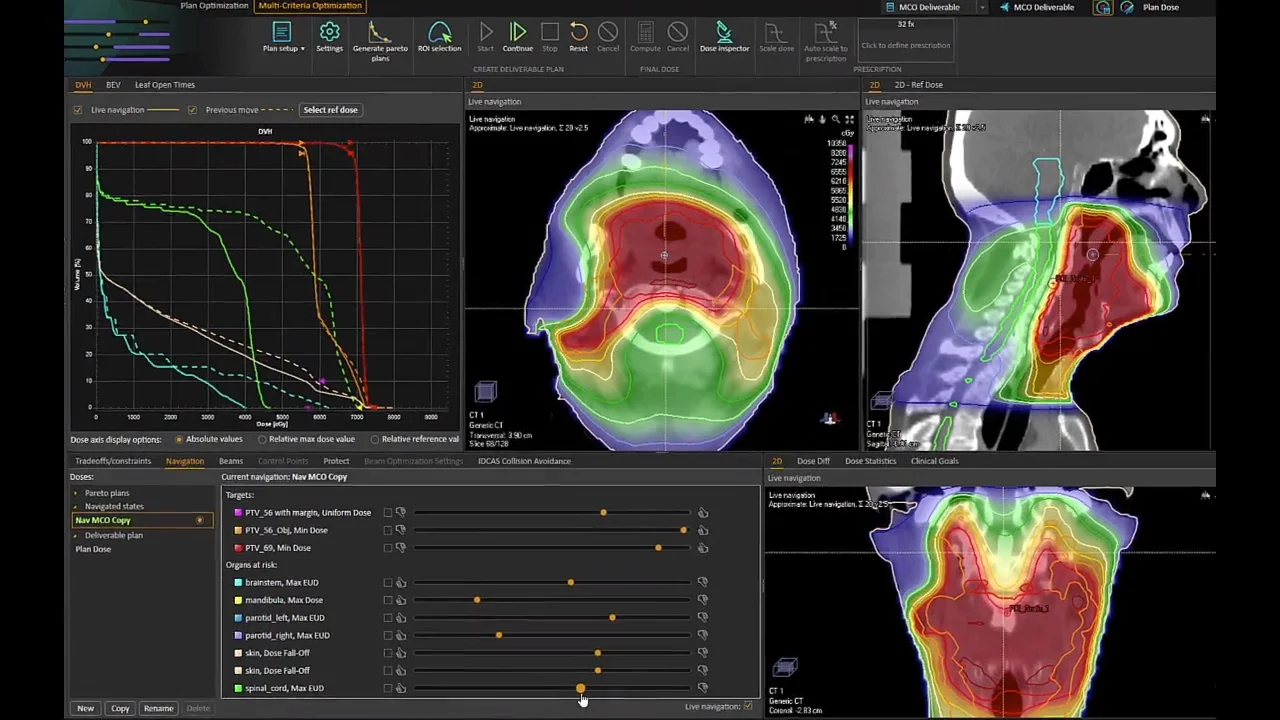Switch to the Plan Optimization tab
This screenshot has height=720, width=1280.
pyautogui.click(x=214, y=6)
